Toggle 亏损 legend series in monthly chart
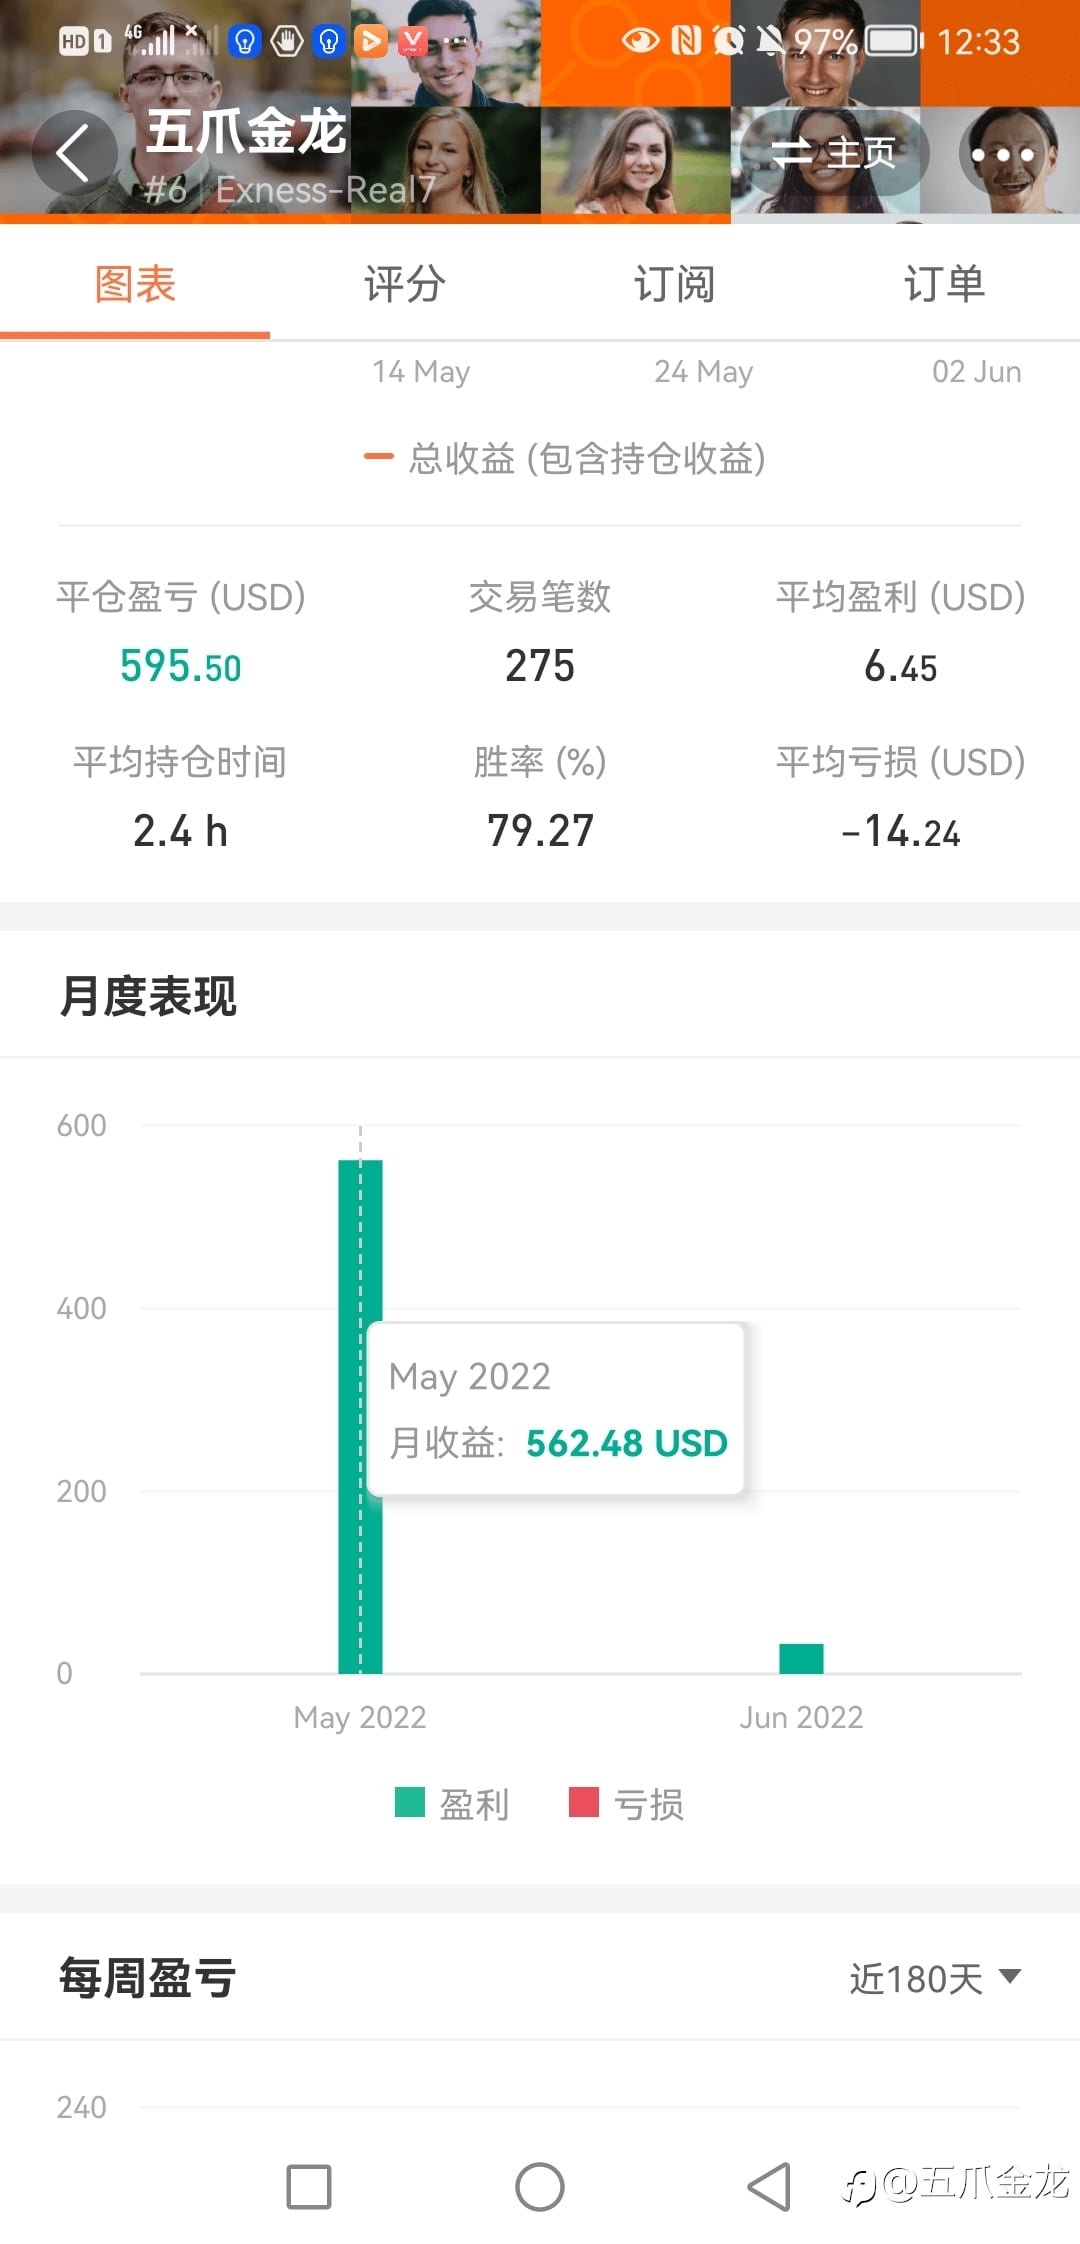This screenshot has height=2244, width=1080. [627, 1804]
